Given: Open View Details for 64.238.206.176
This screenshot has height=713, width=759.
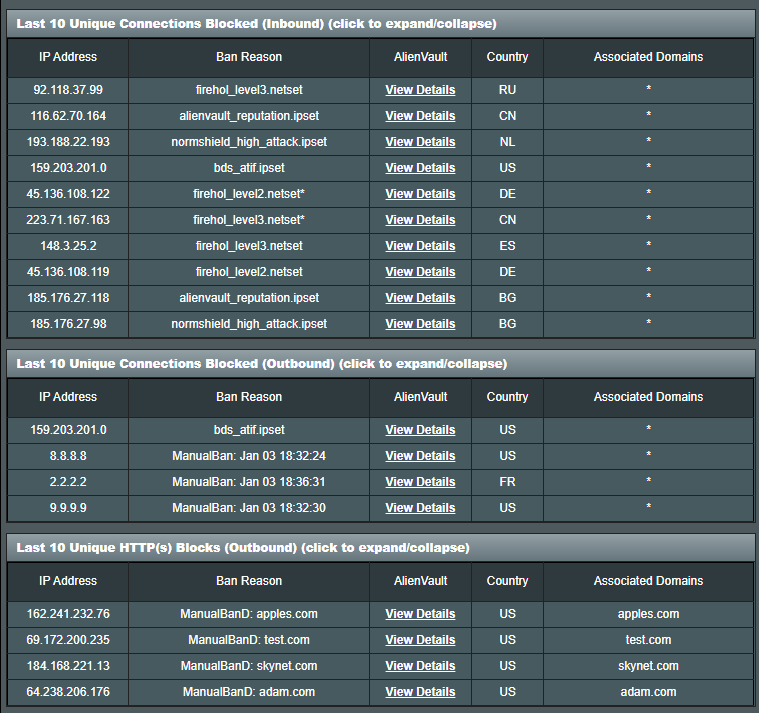Looking at the screenshot, I should click(420, 692).
